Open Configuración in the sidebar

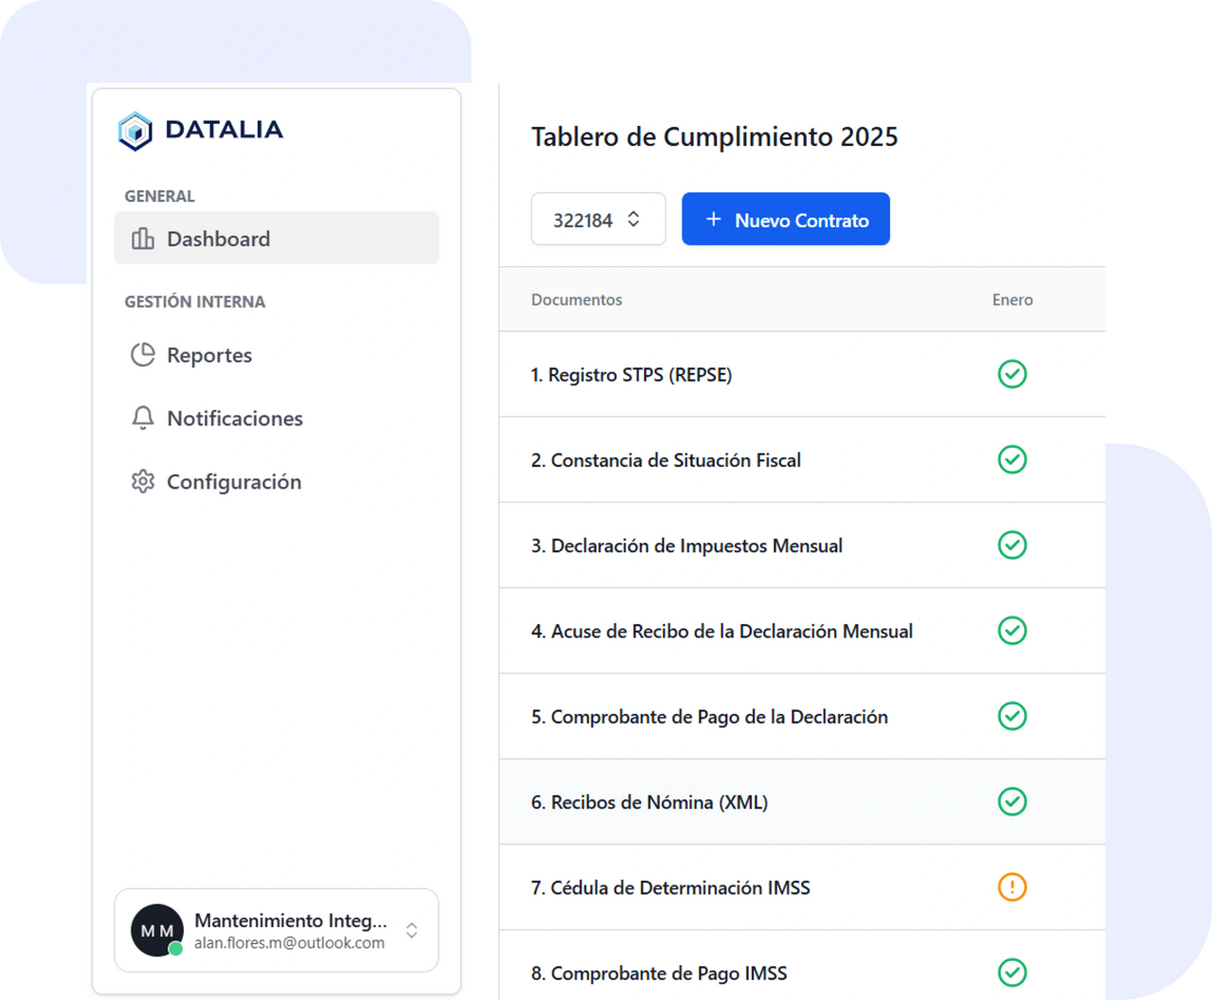(x=276, y=481)
